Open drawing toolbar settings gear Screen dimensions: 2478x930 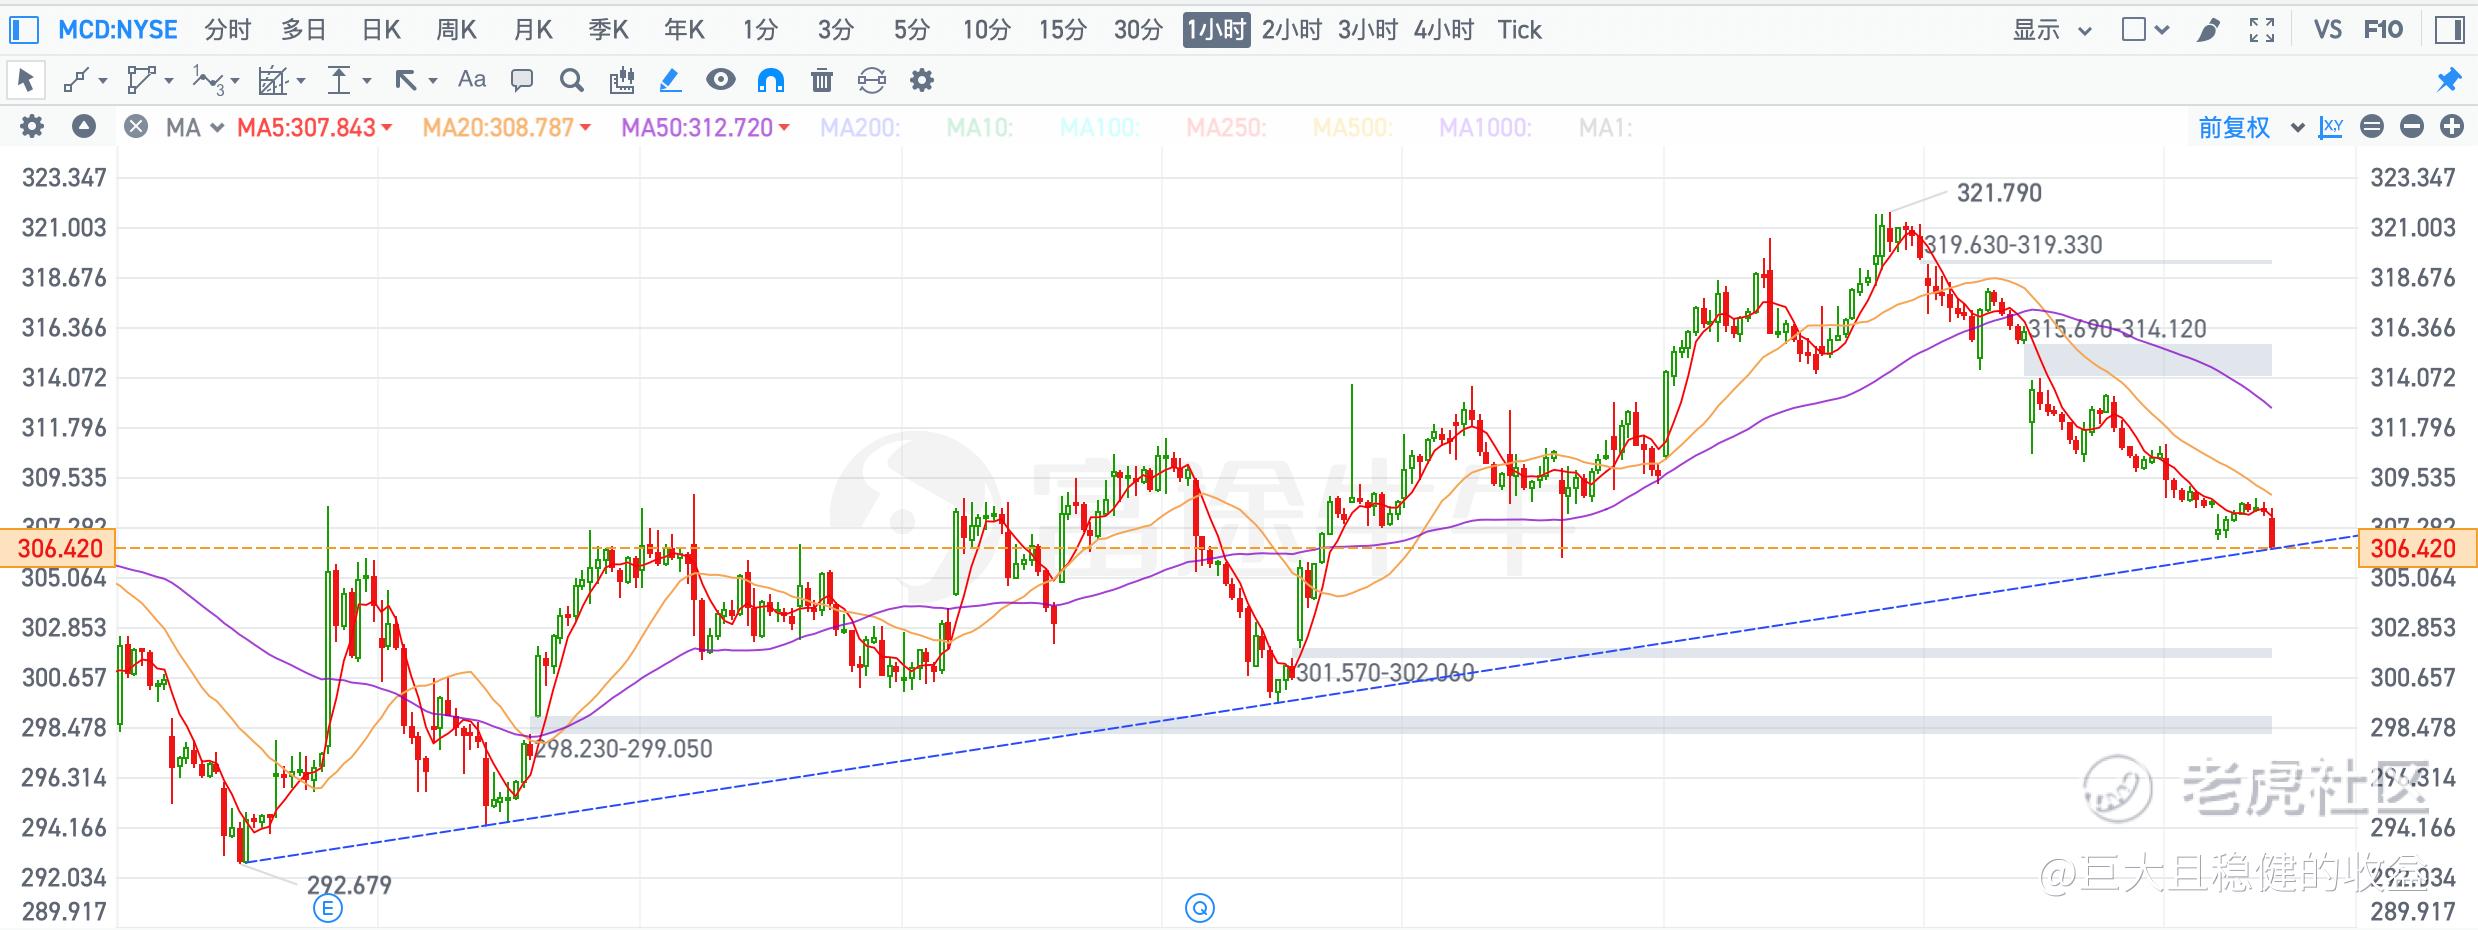point(922,80)
